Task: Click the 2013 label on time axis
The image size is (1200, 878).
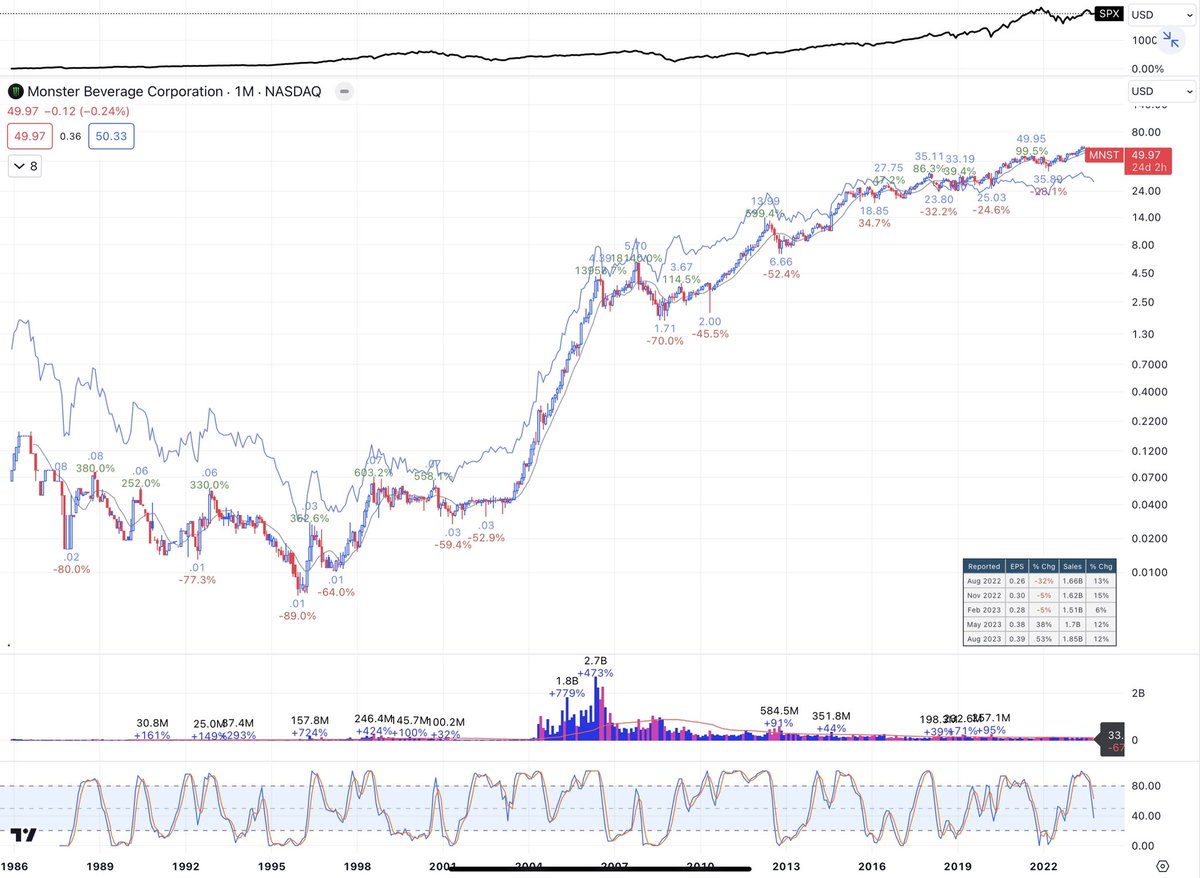Action: (x=787, y=866)
